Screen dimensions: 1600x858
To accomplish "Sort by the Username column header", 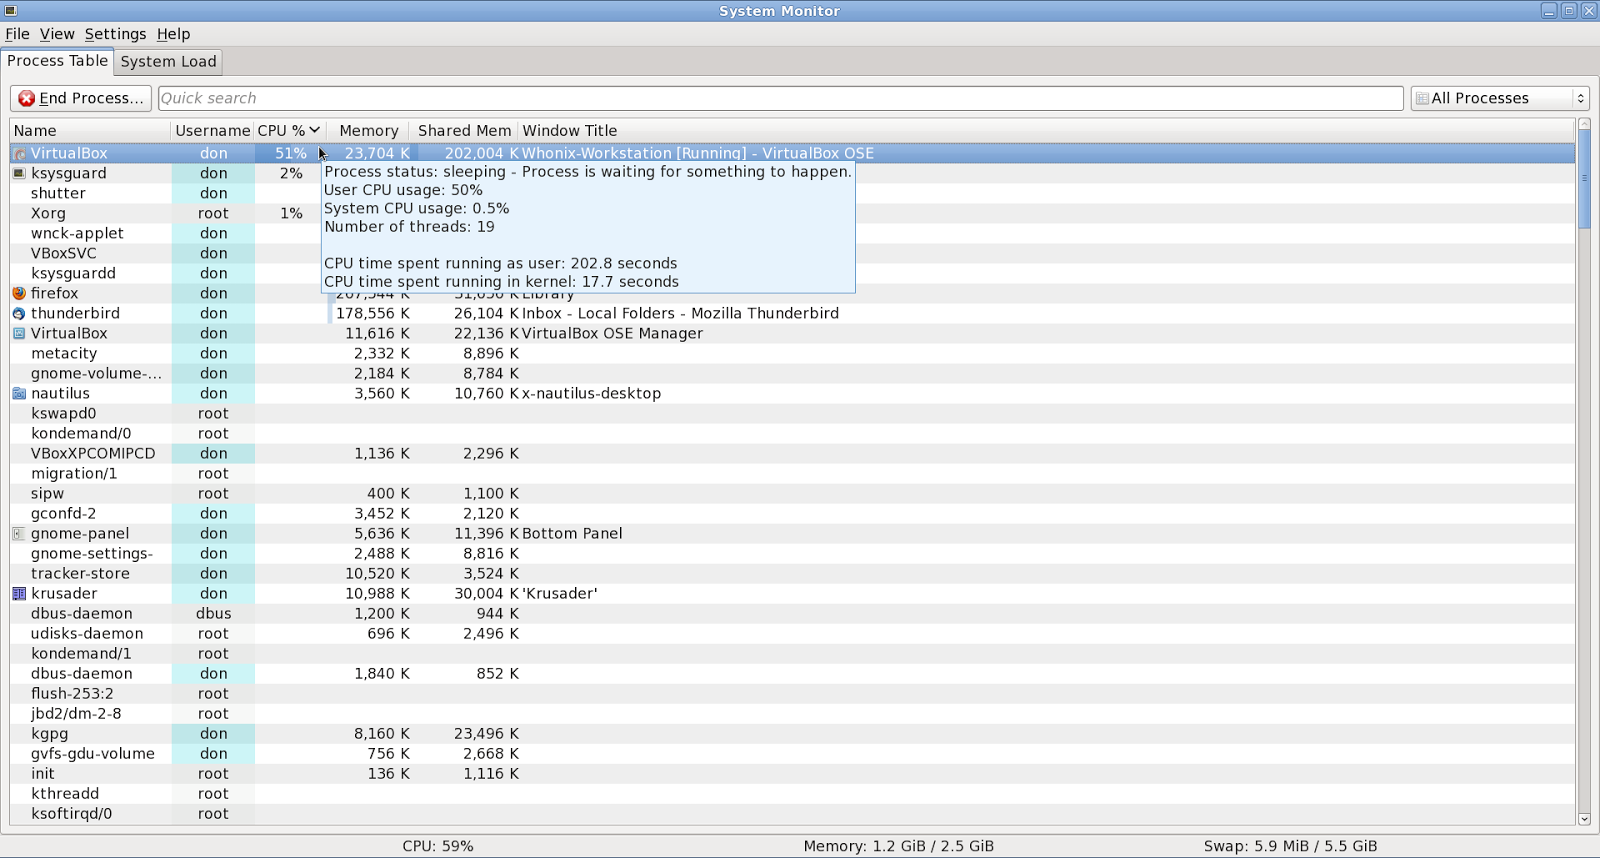I will (212, 130).
